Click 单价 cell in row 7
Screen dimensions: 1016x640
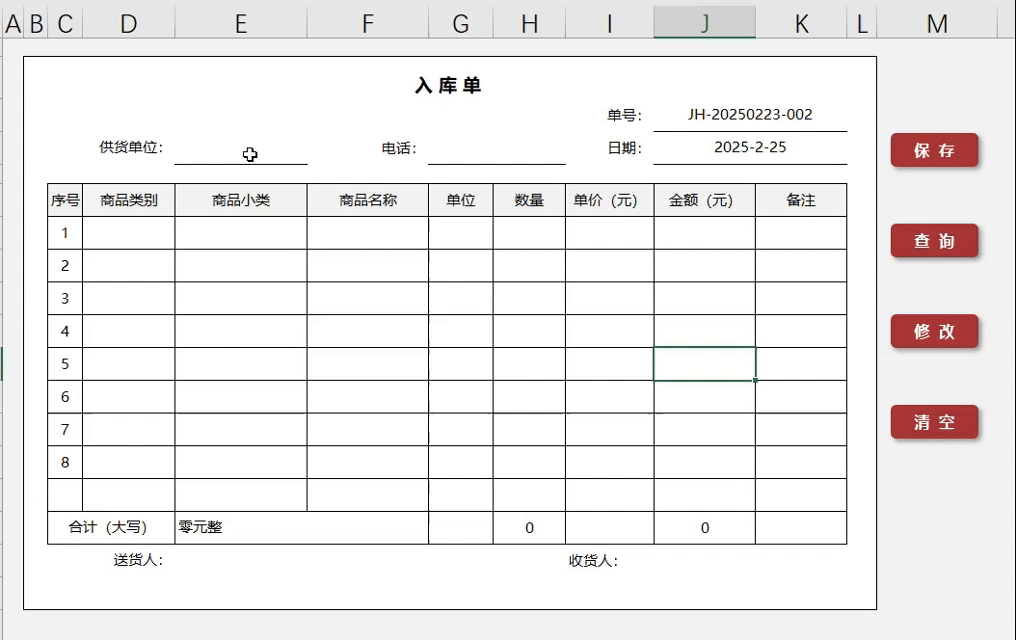609,429
